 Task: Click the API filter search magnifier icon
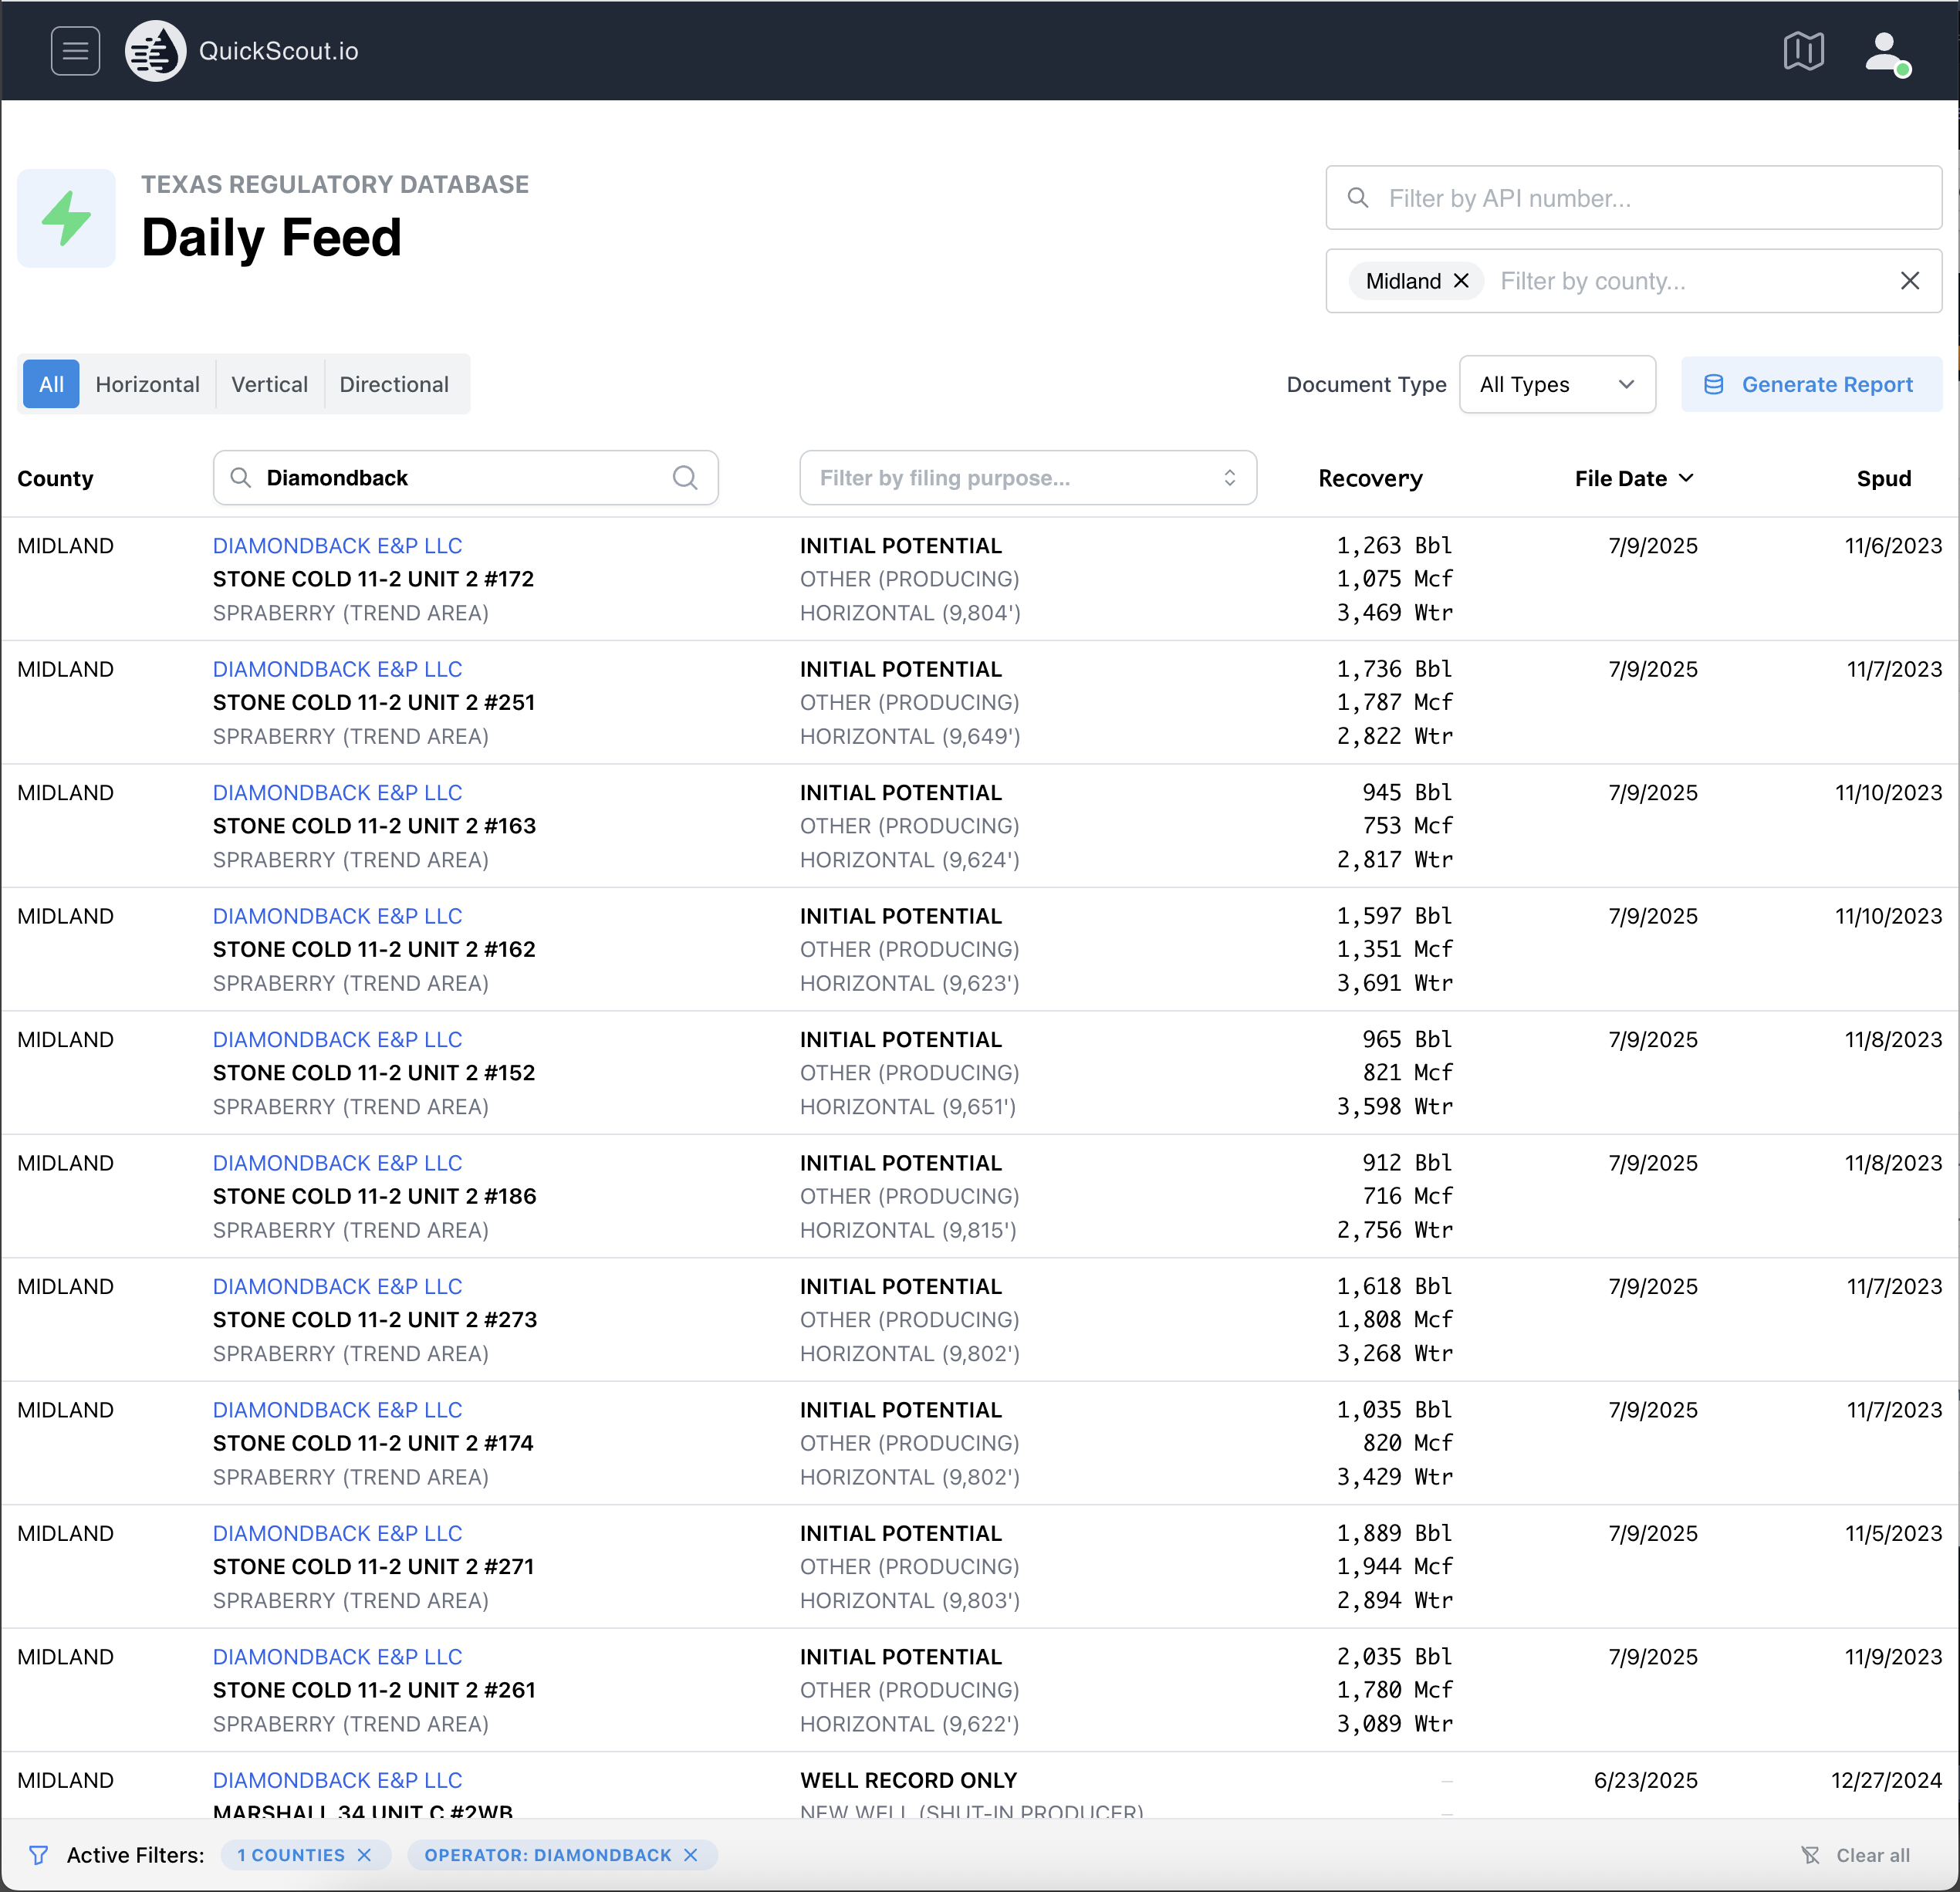point(1357,198)
